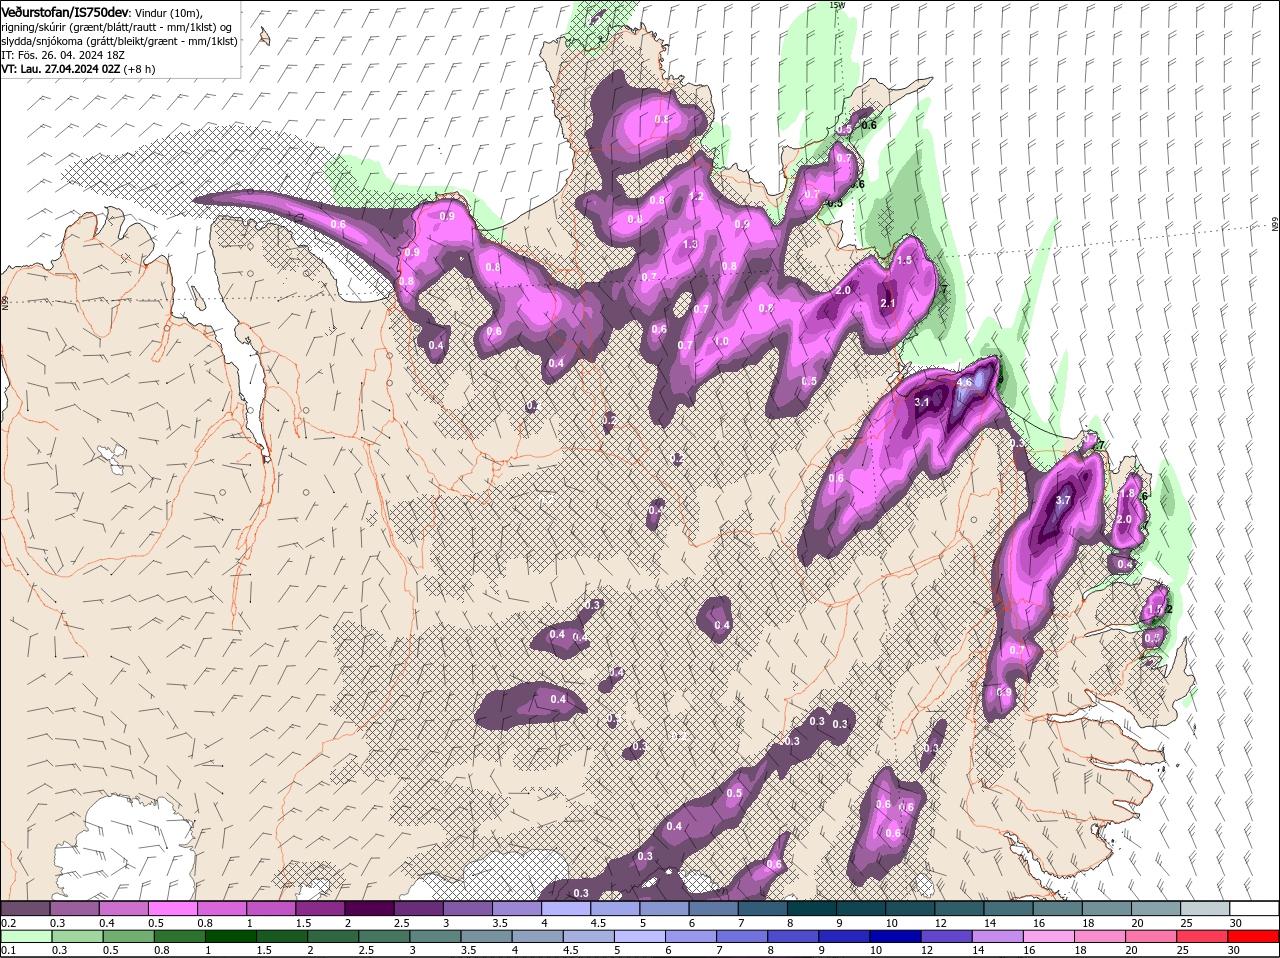Click lower legend swatch between 0.5 and 0.8
1280x958 pixels.
pyautogui.click(x=128, y=936)
